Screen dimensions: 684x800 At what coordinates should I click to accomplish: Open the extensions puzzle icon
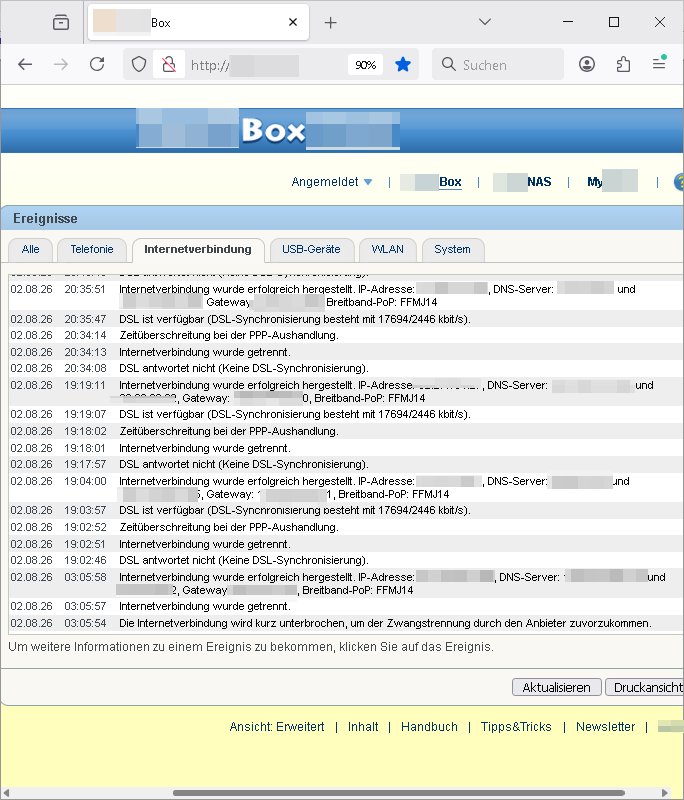pos(623,64)
